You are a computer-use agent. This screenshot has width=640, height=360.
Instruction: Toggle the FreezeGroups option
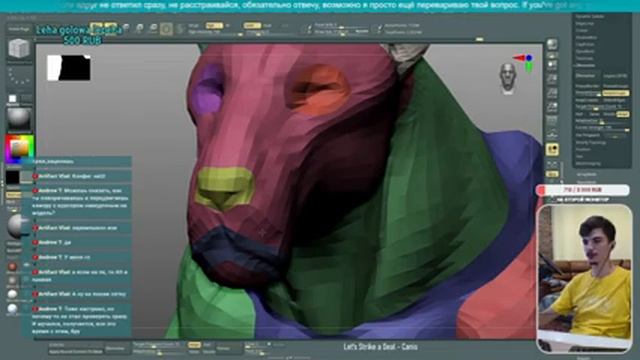point(616,86)
